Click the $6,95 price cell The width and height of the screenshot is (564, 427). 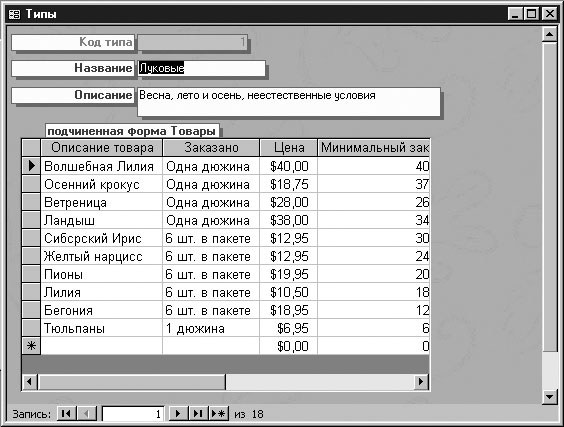pyautogui.click(x=288, y=328)
